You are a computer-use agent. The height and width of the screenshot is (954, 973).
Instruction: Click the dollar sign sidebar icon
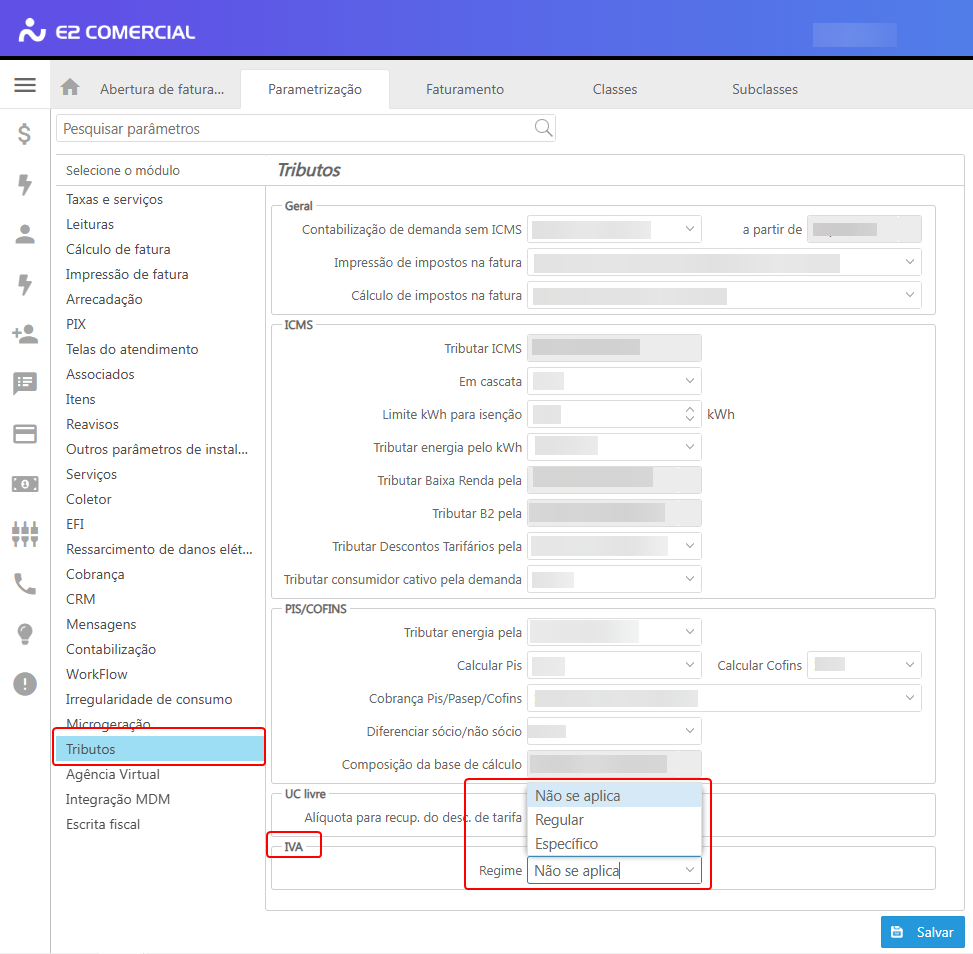tap(25, 135)
